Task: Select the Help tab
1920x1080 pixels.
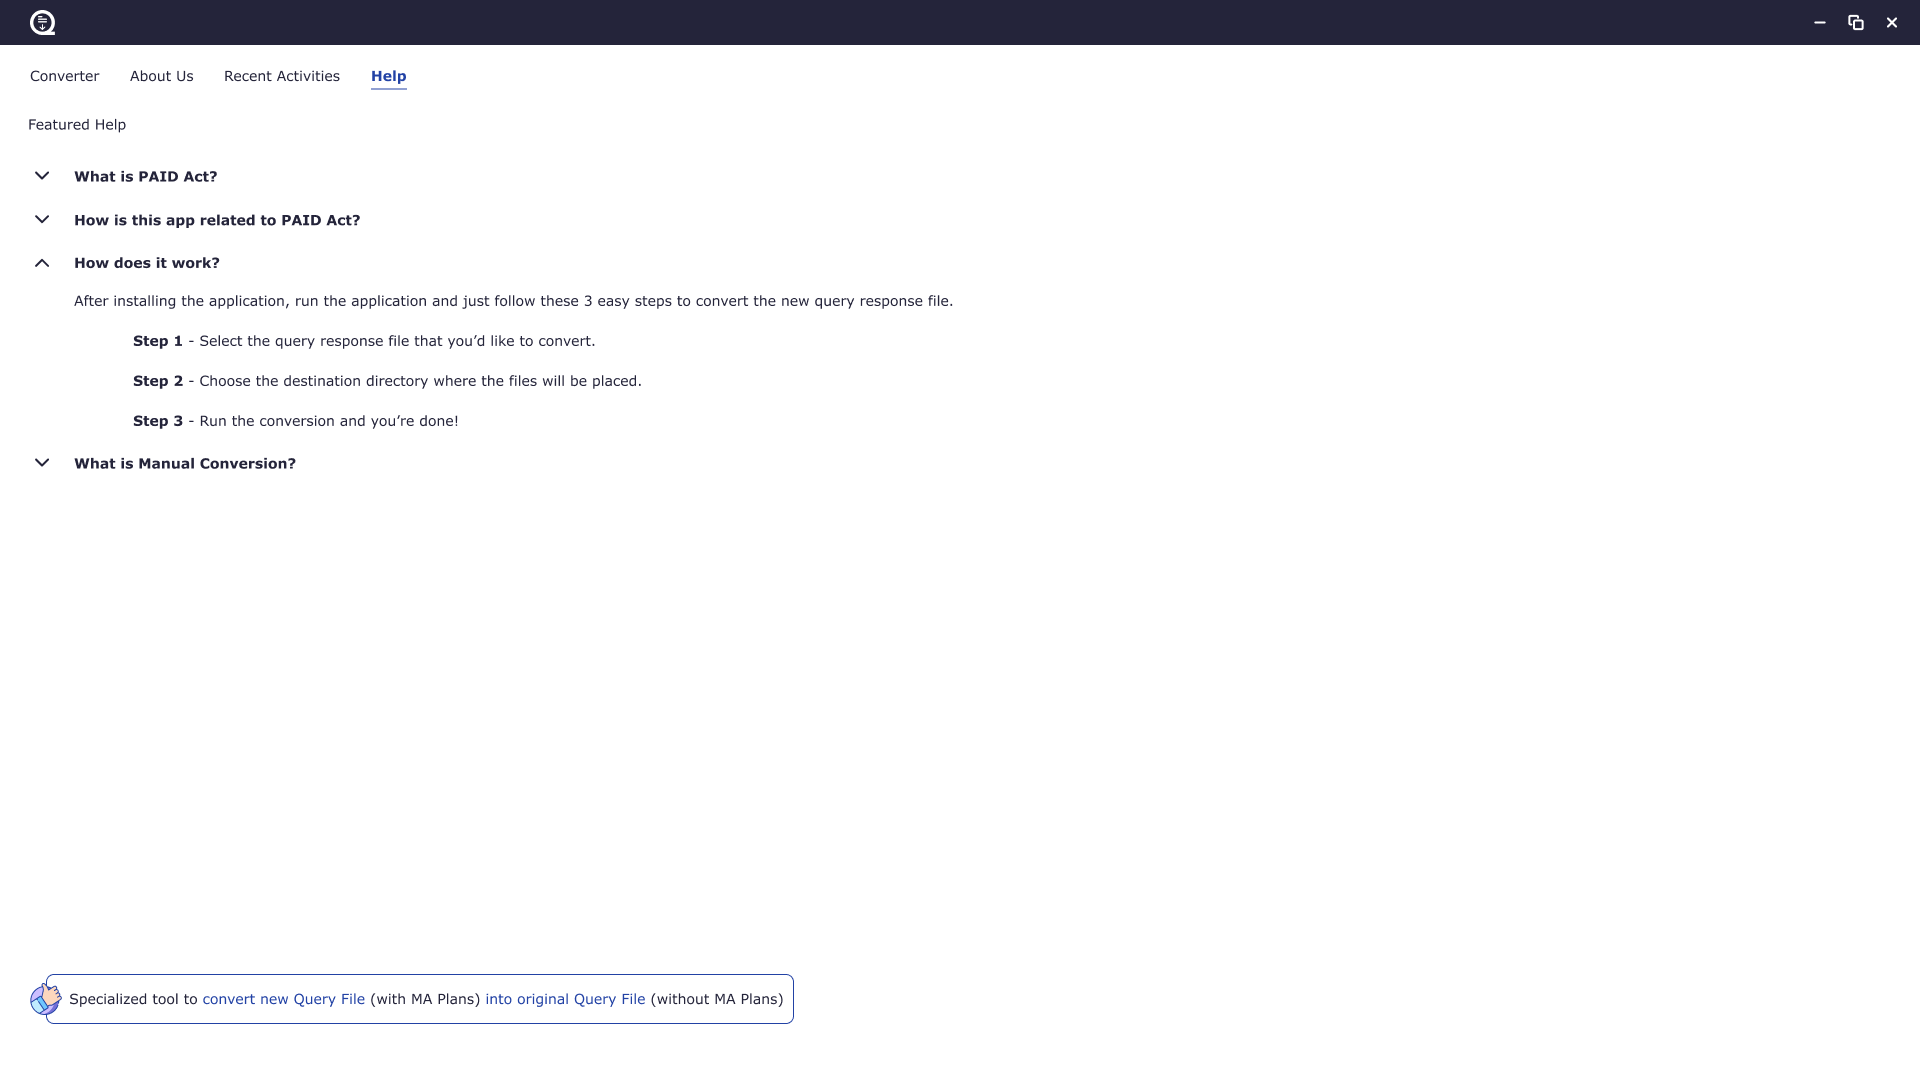Action: (x=388, y=76)
